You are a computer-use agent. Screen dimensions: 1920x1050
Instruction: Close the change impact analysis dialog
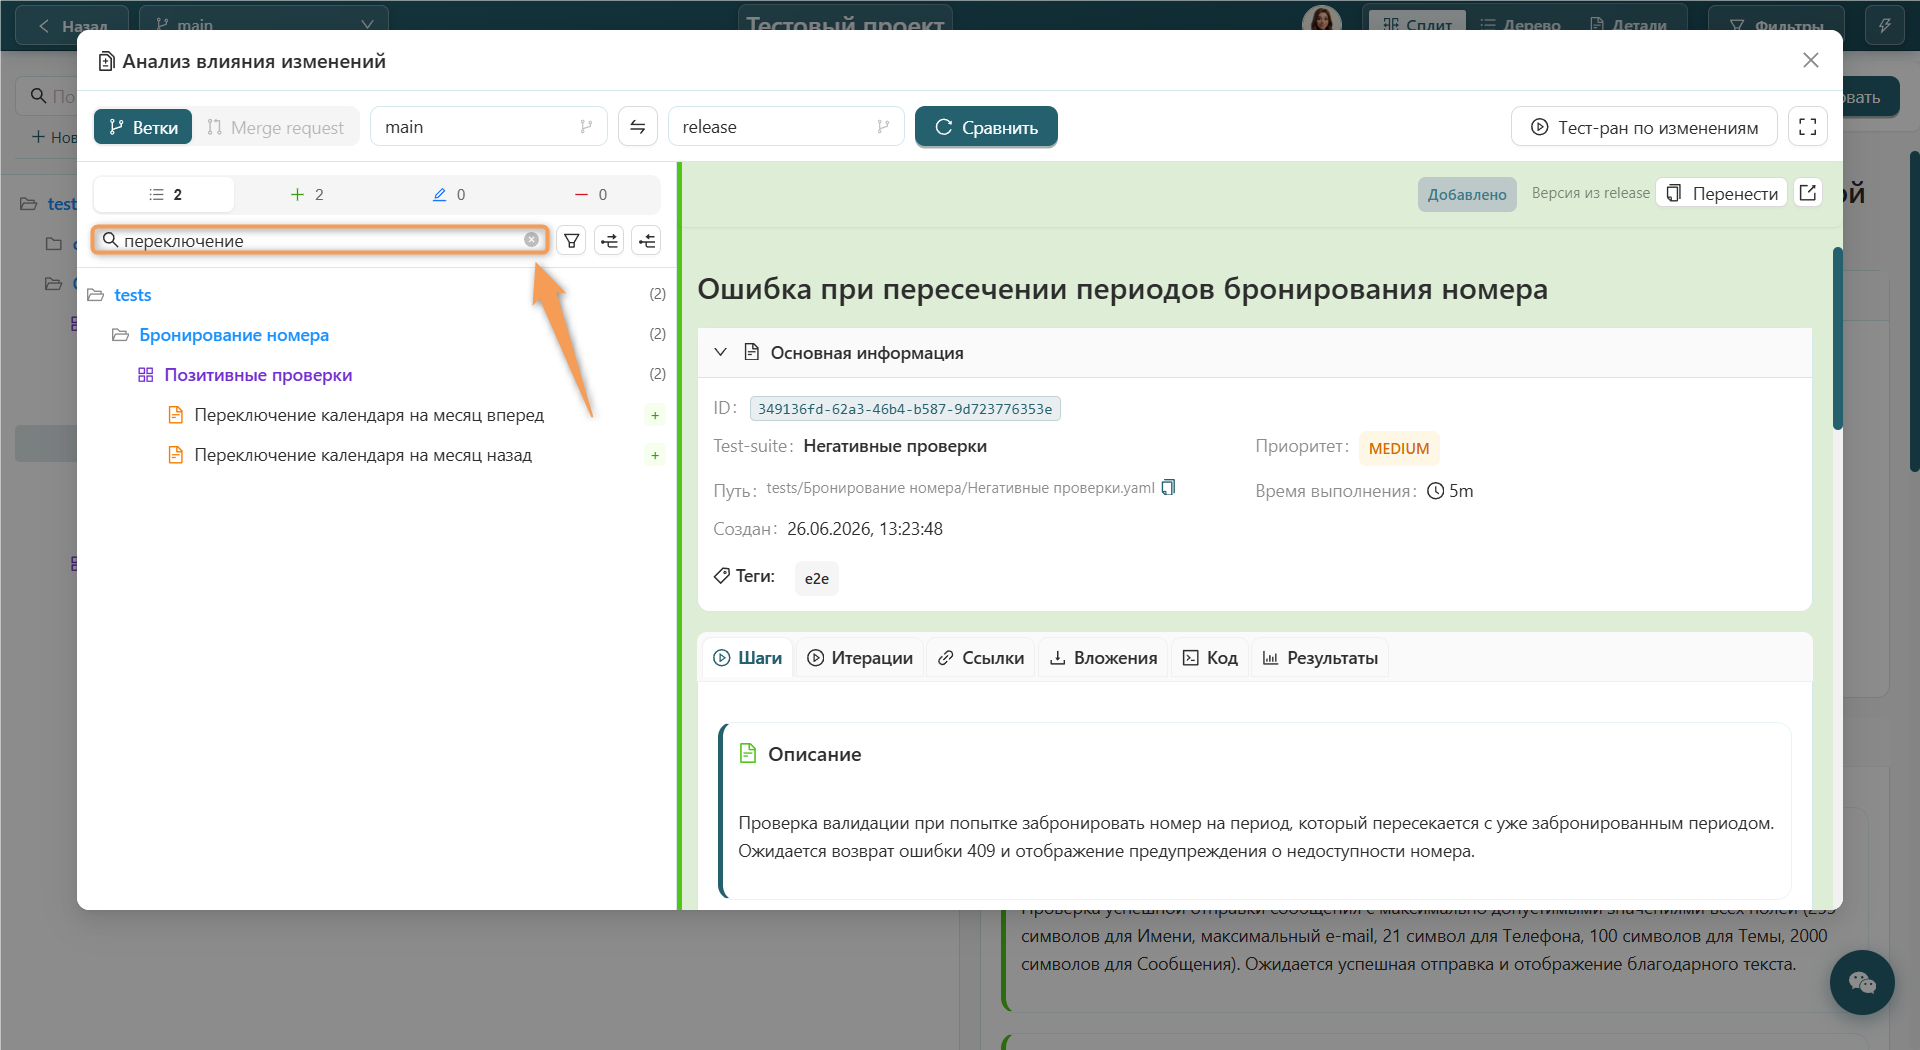pyautogui.click(x=1810, y=61)
